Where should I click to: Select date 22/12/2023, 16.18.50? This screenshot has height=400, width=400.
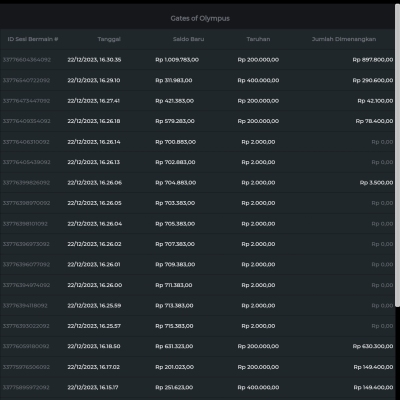coord(94,346)
